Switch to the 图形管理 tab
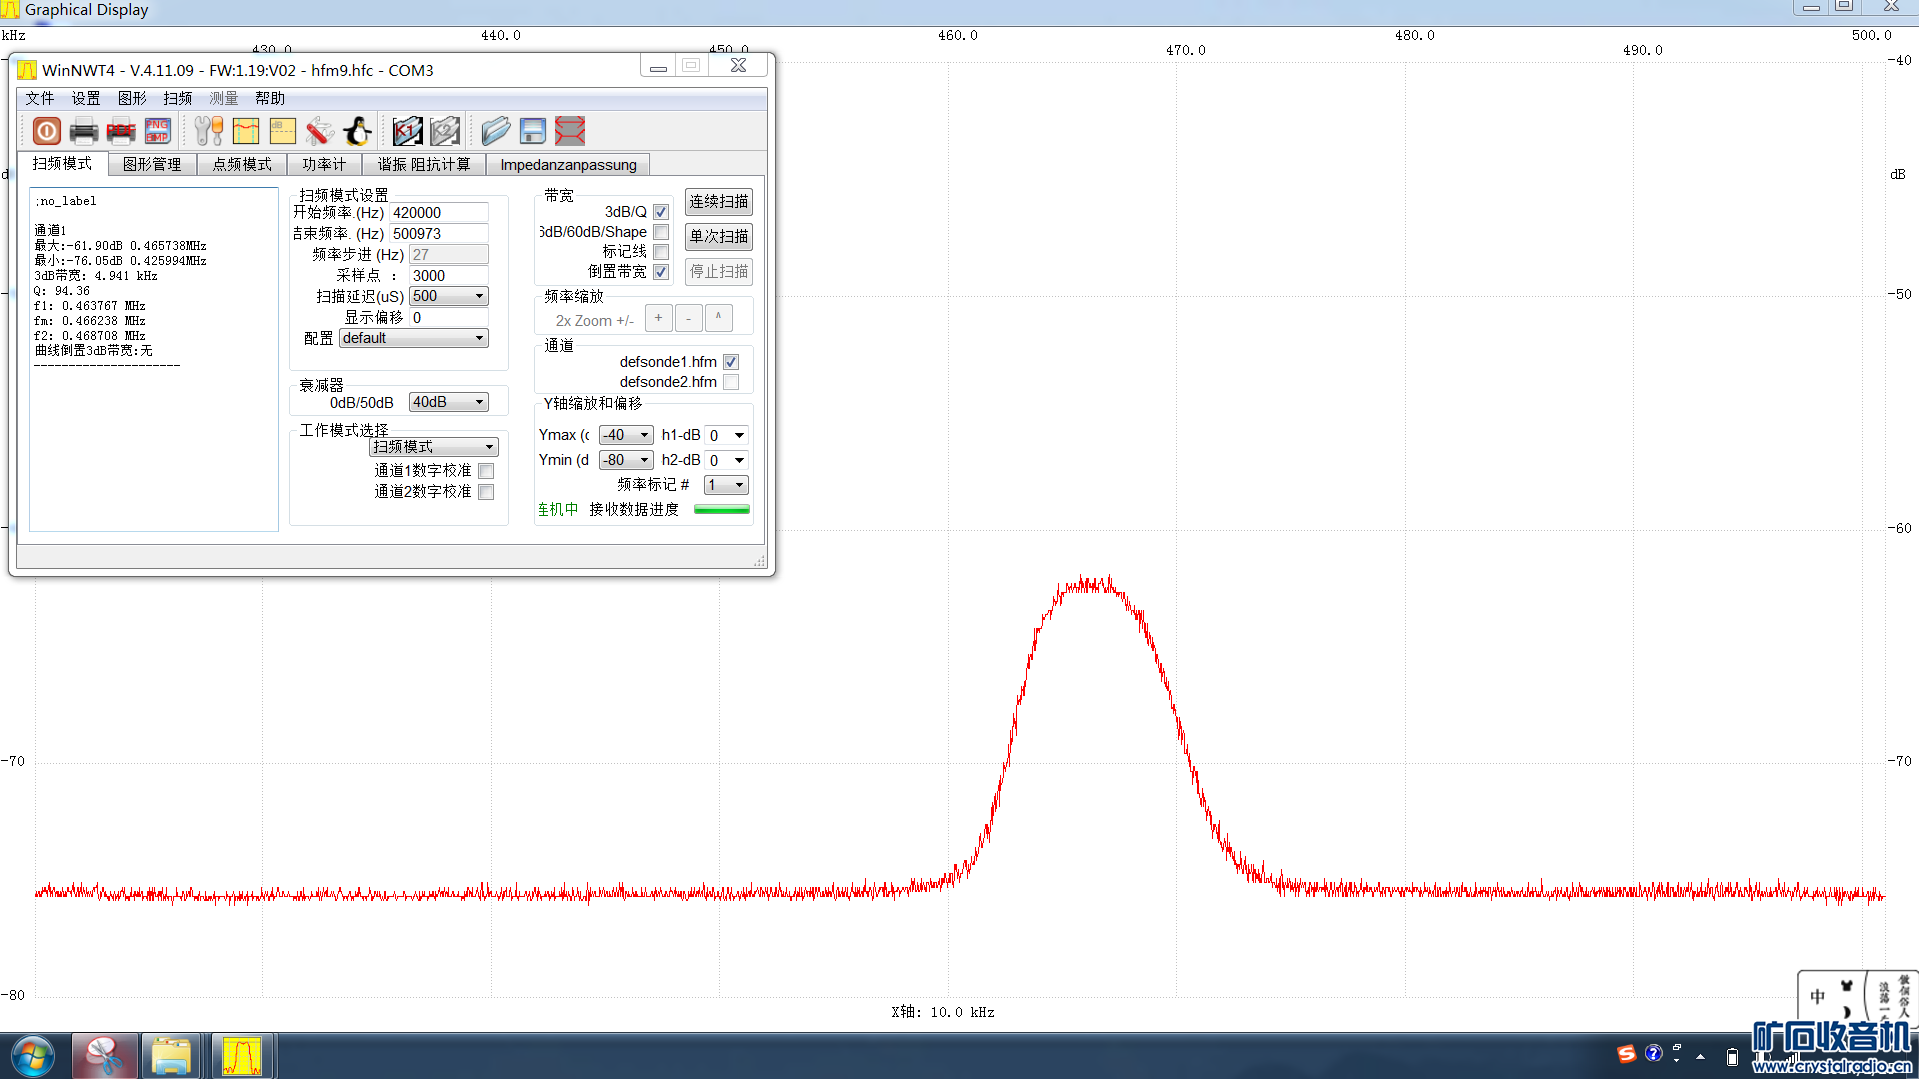1919x1079 pixels. pos(152,164)
